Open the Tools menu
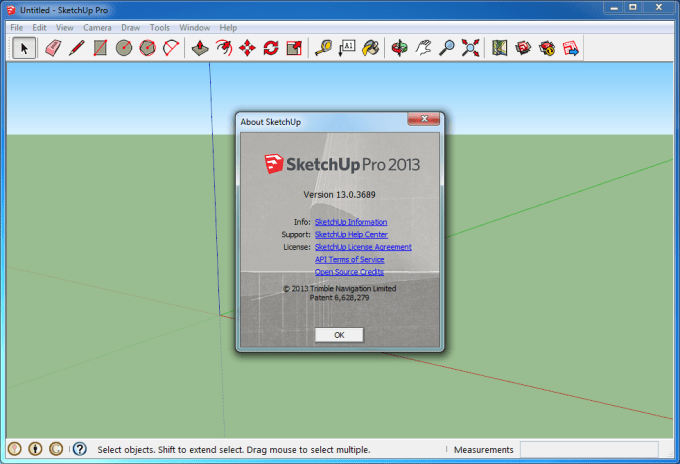Screen dimensions: 680x464 pos(160,28)
